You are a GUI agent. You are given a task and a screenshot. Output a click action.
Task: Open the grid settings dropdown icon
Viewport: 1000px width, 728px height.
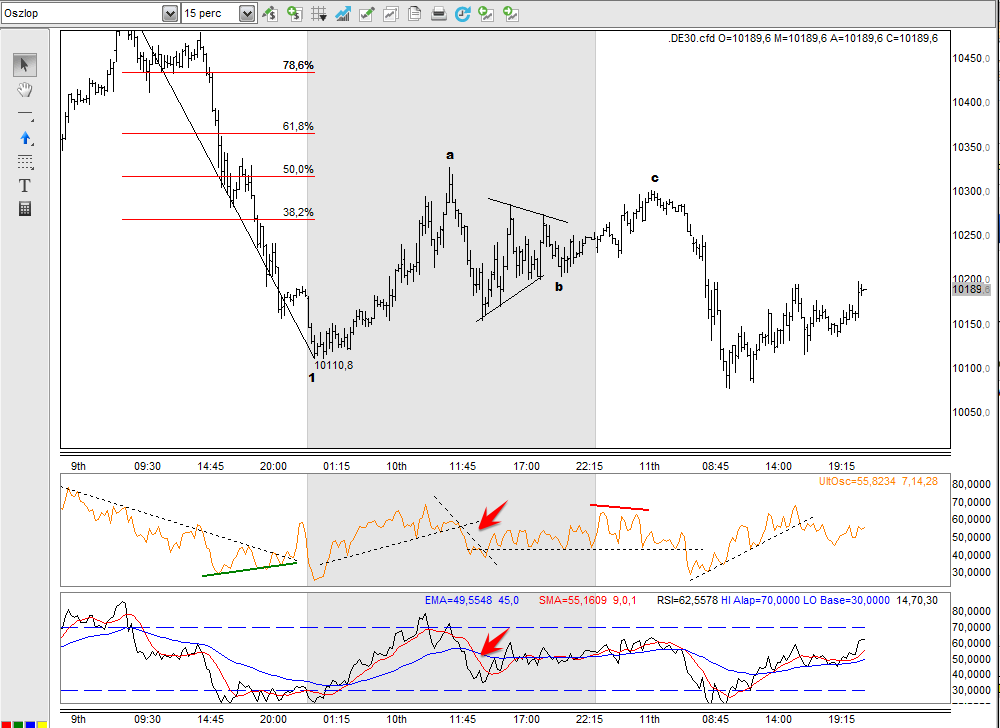(319, 13)
